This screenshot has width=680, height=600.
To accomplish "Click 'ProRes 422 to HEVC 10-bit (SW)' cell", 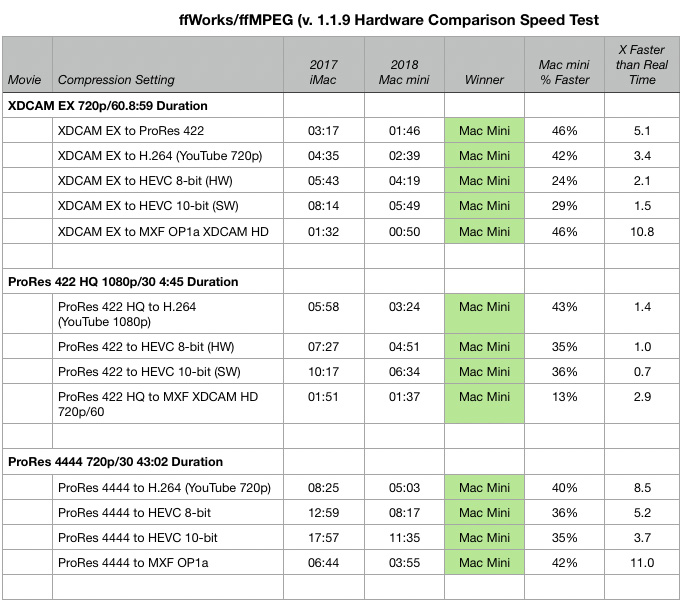I will coord(168,372).
